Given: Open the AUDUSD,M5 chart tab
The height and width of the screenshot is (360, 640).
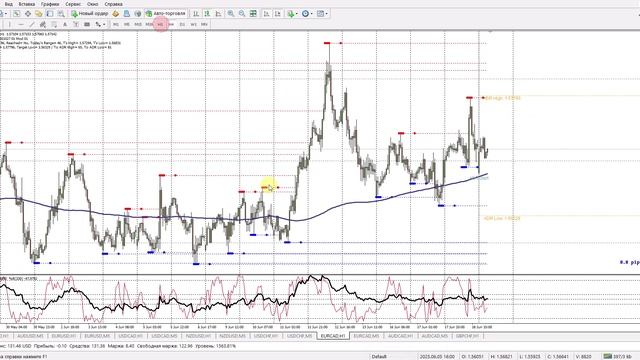Looking at the screenshot, I should [x=30, y=336].
